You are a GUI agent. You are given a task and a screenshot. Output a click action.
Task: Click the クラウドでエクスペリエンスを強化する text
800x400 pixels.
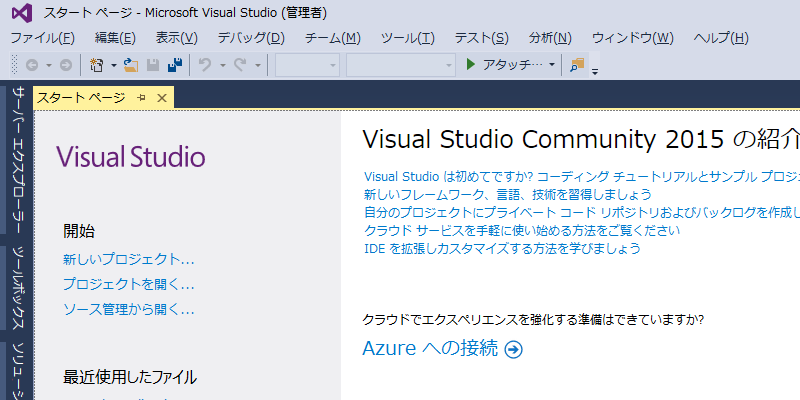click(533, 320)
